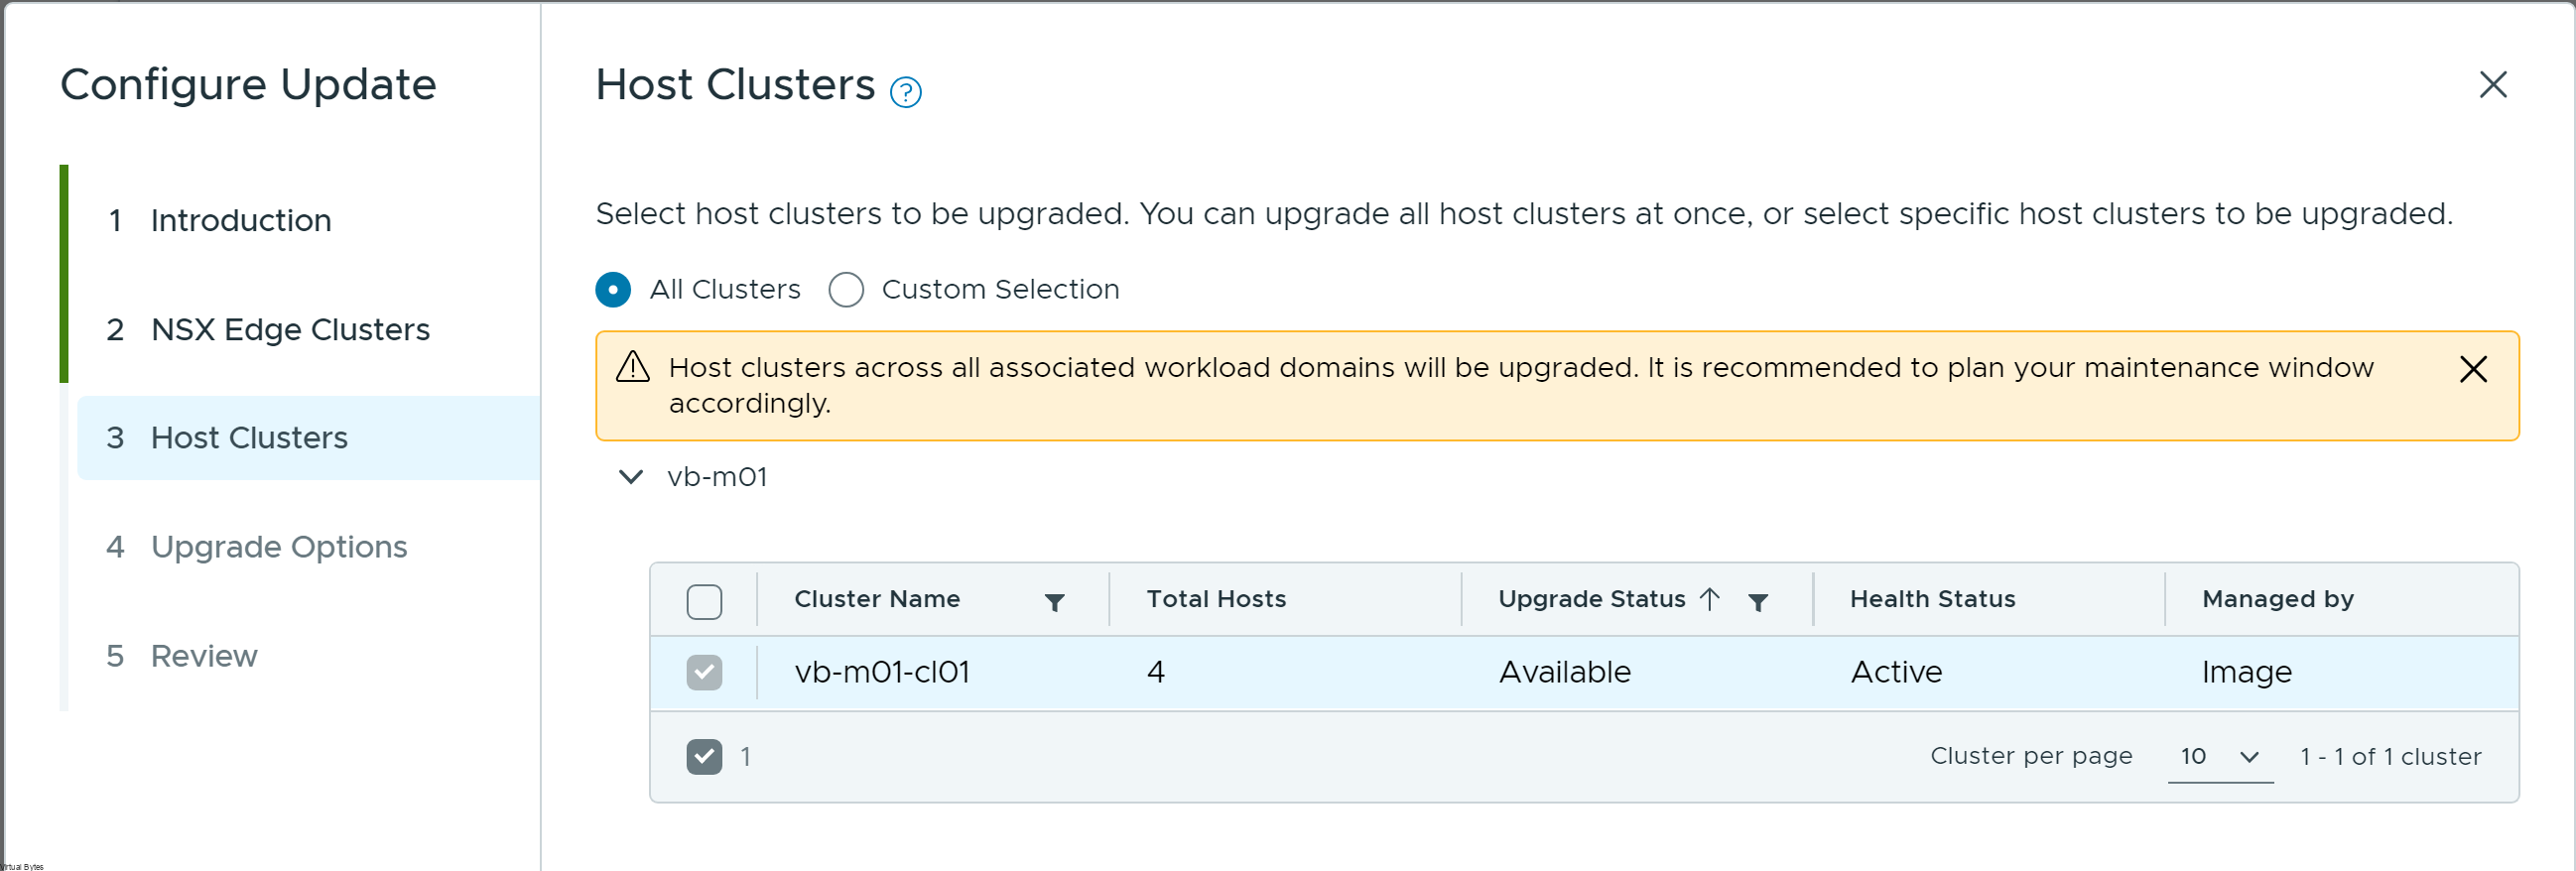This screenshot has height=871, width=2576.
Task: Dismiss the workload domains warning banner
Action: tap(2473, 369)
